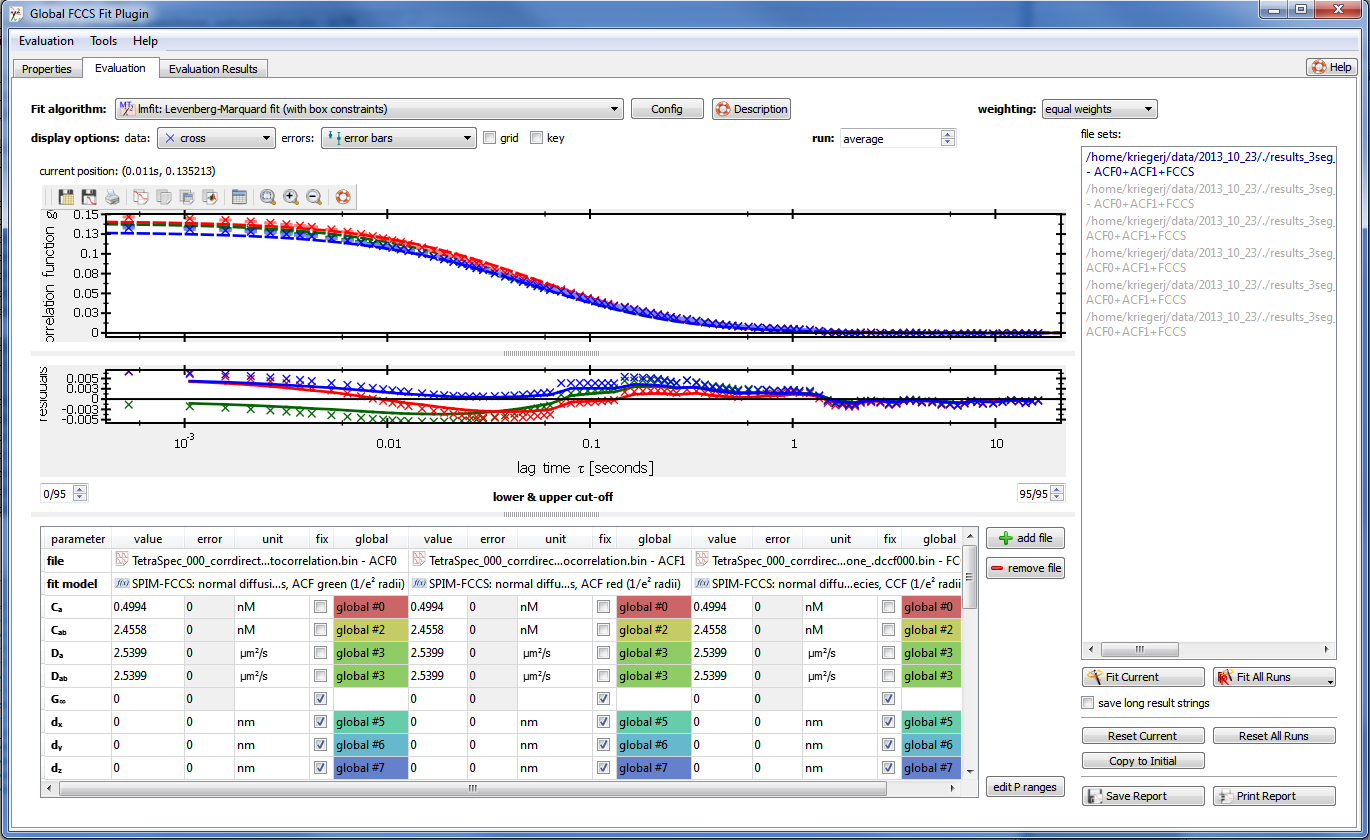
Task: Click the zoom all magnifier icon
Action: pos(268,197)
